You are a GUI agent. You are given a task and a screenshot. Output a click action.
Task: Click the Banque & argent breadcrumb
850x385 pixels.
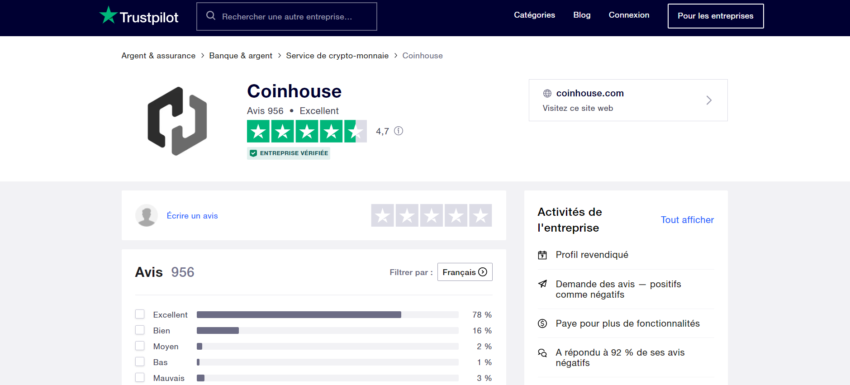tap(241, 56)
